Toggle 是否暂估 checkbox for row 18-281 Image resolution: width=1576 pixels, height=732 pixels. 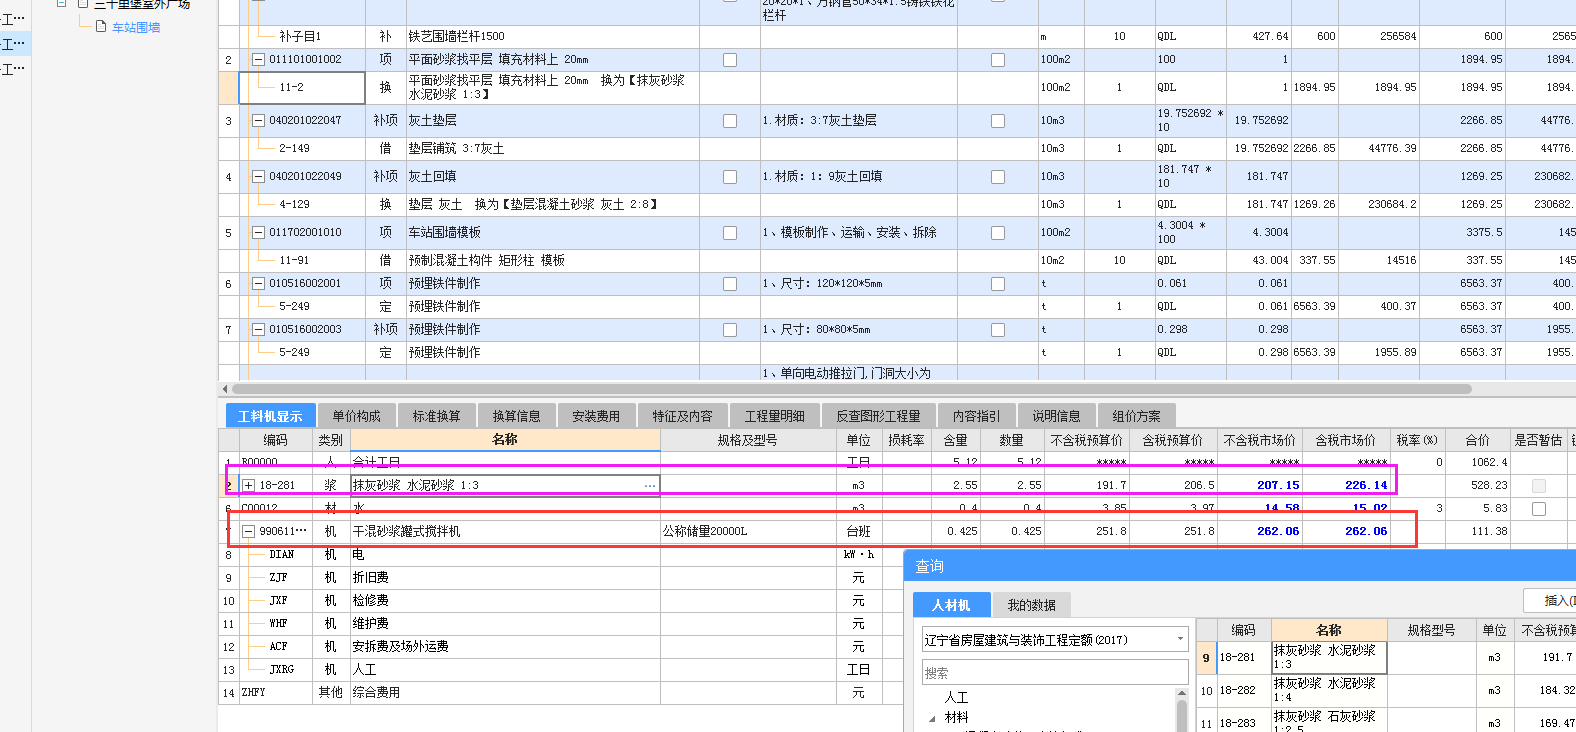pyautogui.click(x=1539, y=486)
